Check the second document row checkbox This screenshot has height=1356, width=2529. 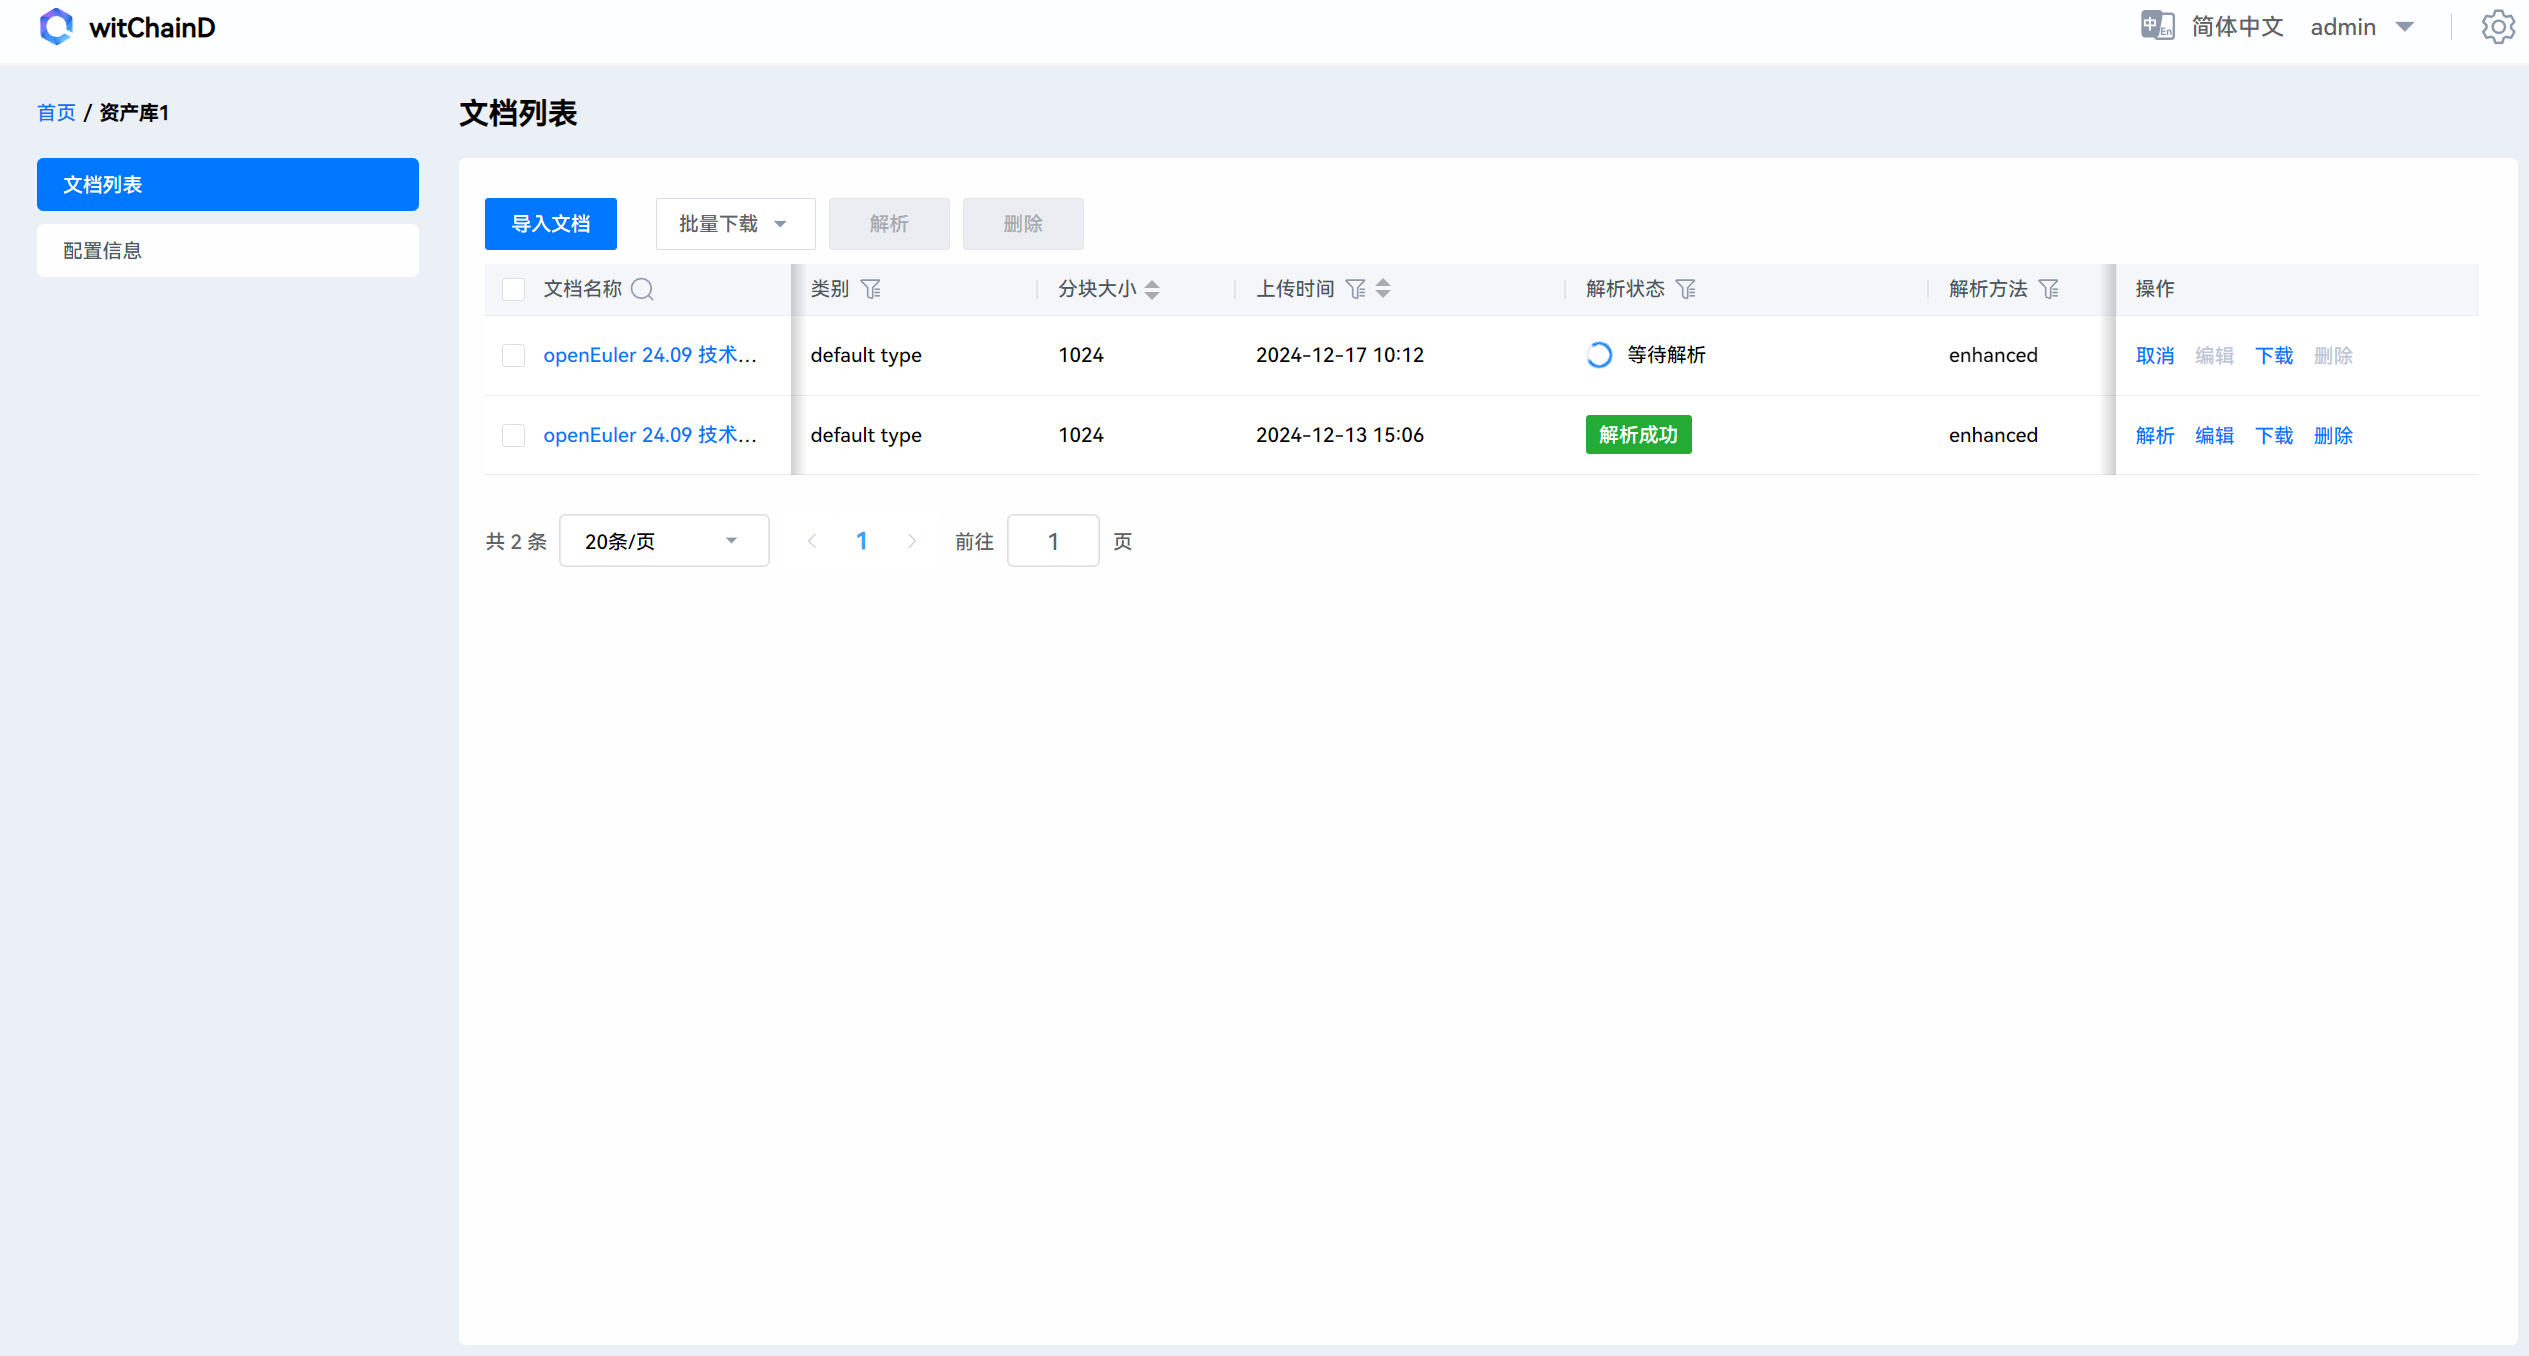pos(513,435)
